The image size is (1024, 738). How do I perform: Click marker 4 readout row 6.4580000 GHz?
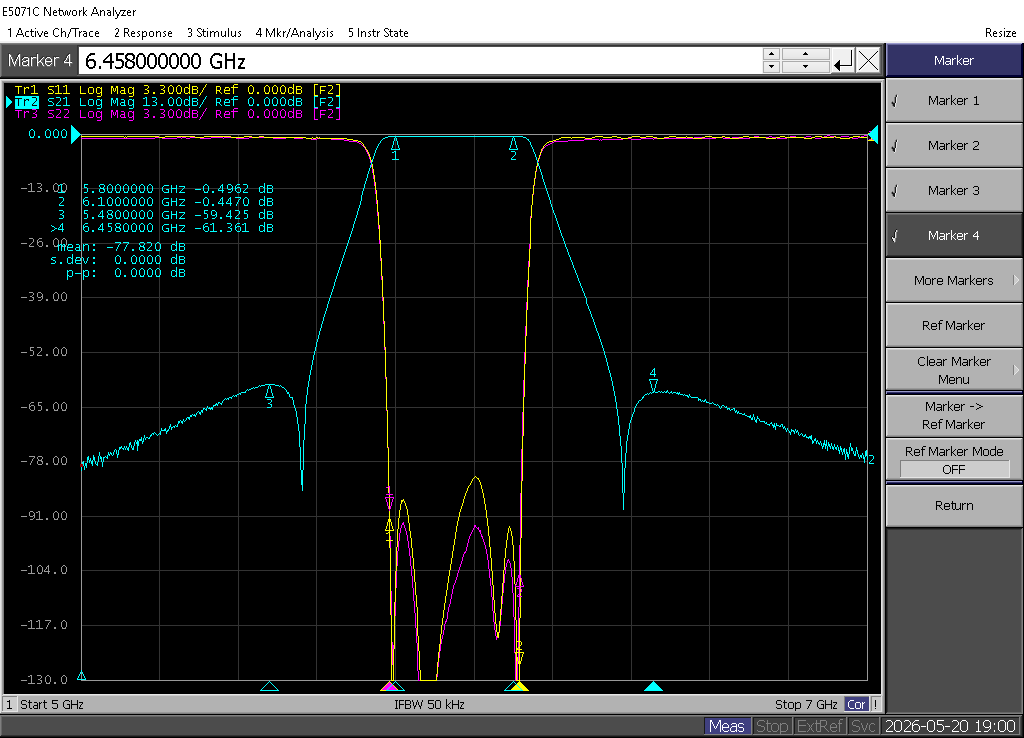point(163,228)
